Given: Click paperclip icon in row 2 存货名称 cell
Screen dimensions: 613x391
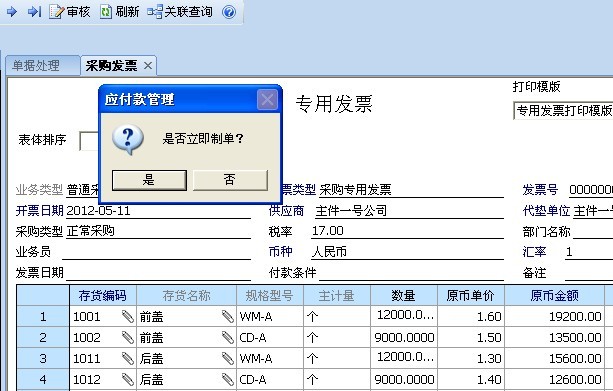Looking at the screenshot, I should 228,337.
